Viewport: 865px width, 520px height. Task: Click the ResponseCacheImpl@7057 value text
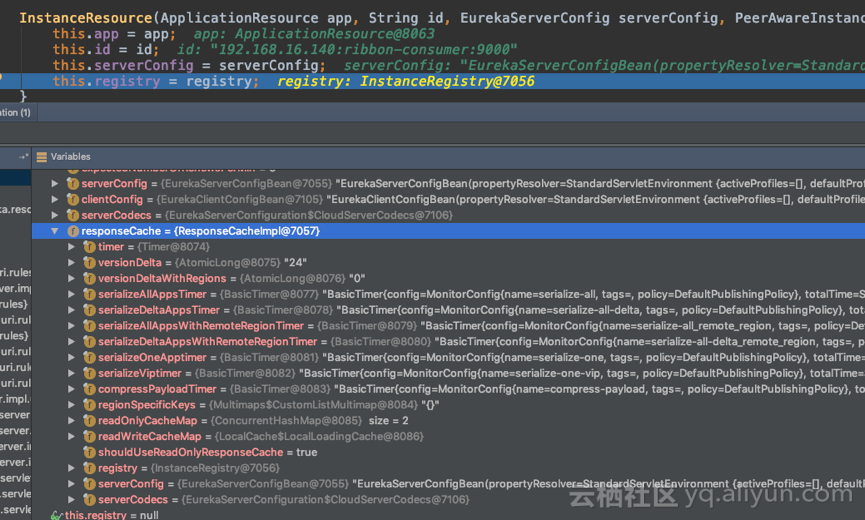pyautogui.click(x=247, y=231)
